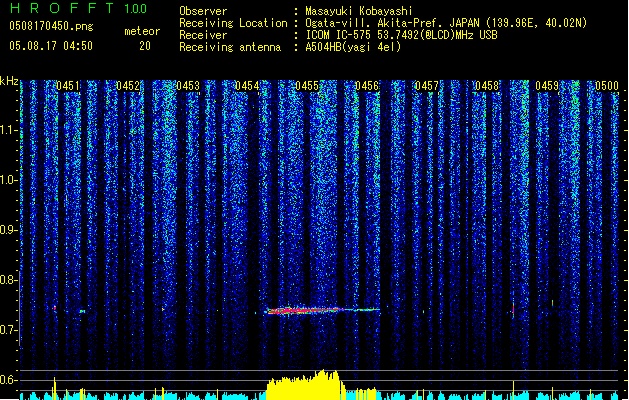
Task: Click the 0459 time marker
Action: click(x=547, y=86)
